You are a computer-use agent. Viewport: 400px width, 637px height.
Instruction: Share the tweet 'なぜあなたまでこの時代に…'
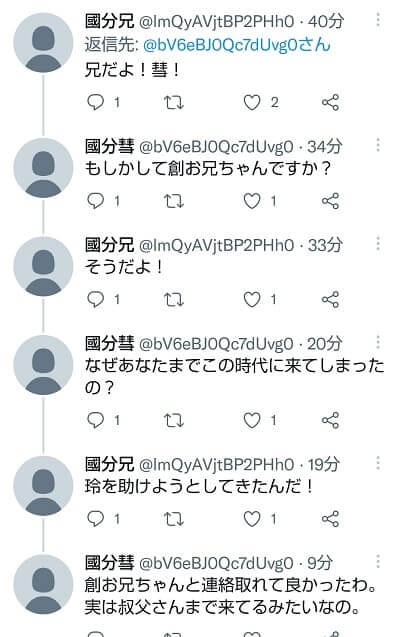330,420
